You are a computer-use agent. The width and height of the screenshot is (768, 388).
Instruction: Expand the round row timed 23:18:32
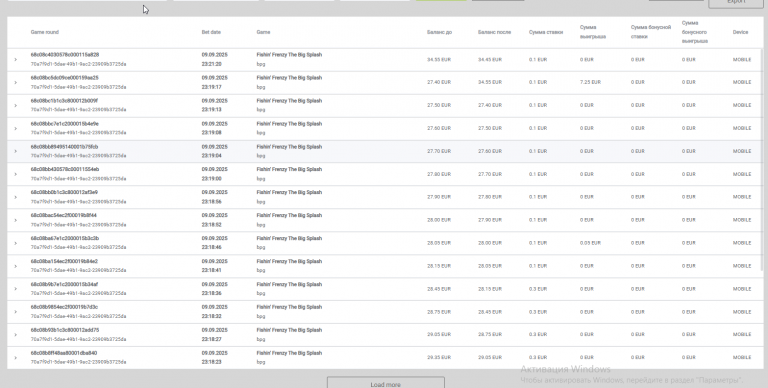[x=16, y=312]
